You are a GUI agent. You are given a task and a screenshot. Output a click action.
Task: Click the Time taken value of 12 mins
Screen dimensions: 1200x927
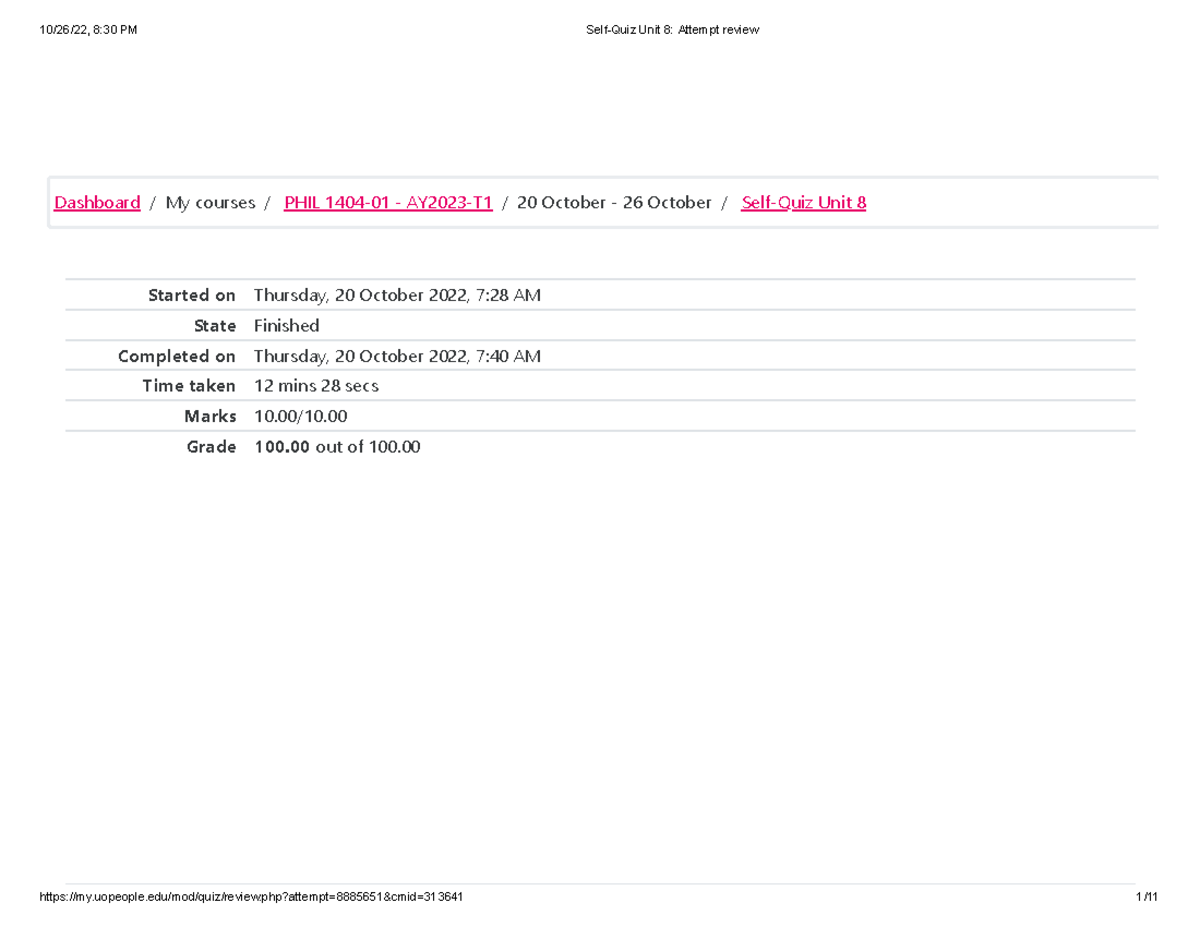316,385
